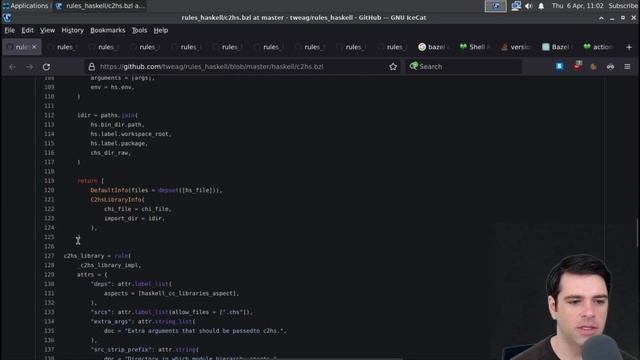The height and width of the screenshot is (360, 640).
Task: Click haskell_cc_libraries_aspect on line 131
Action: pos(189,293)
